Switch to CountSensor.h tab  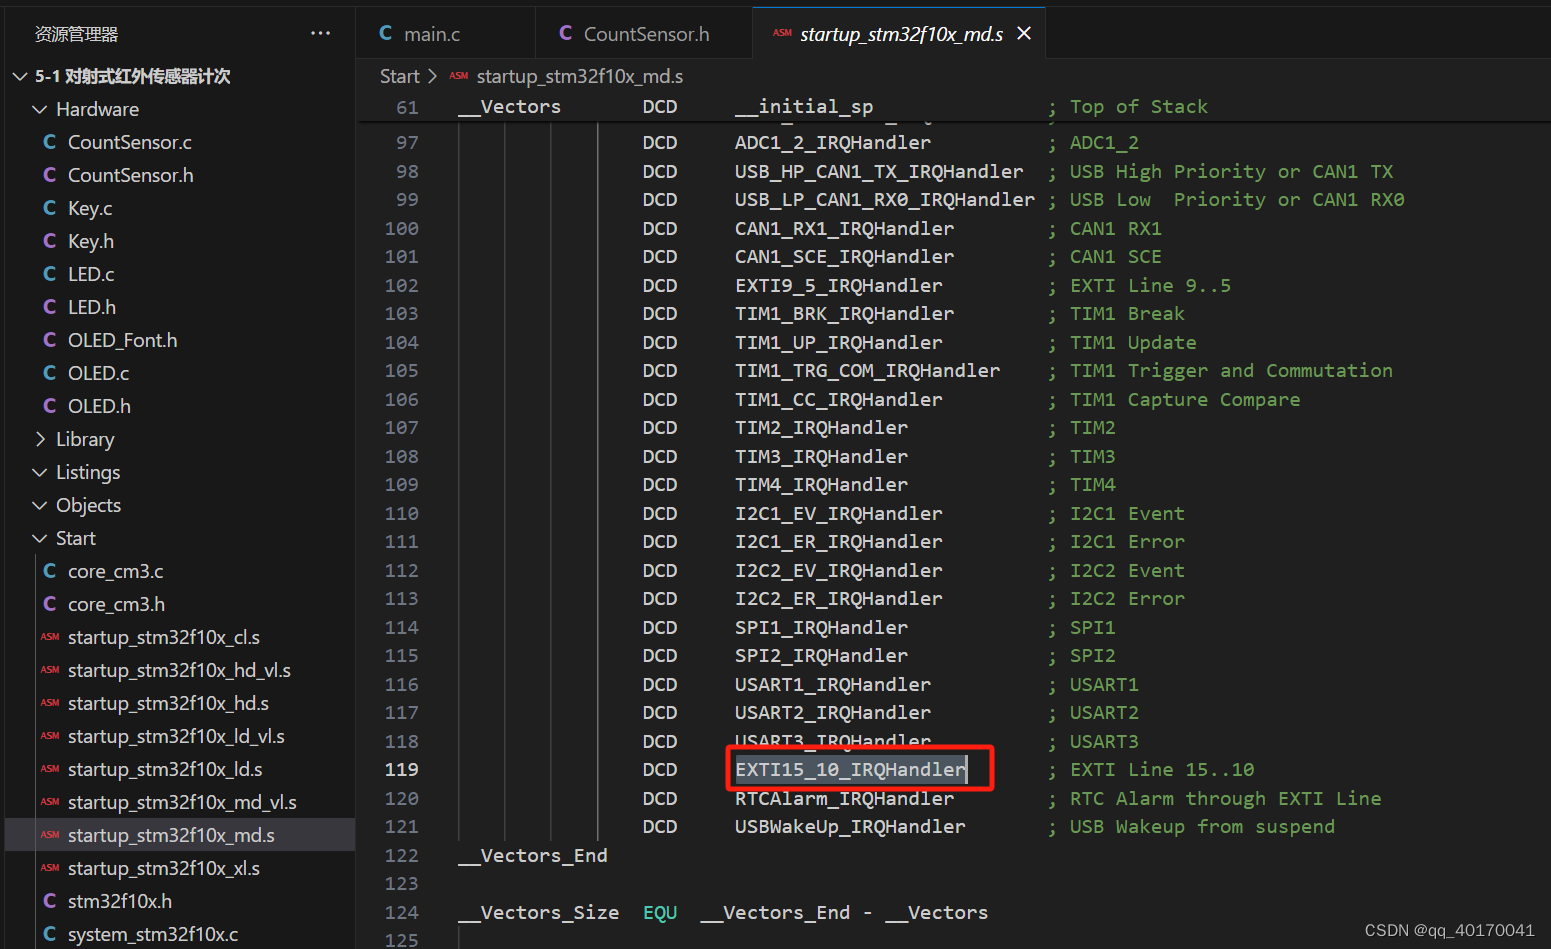[x=646, y=34]
